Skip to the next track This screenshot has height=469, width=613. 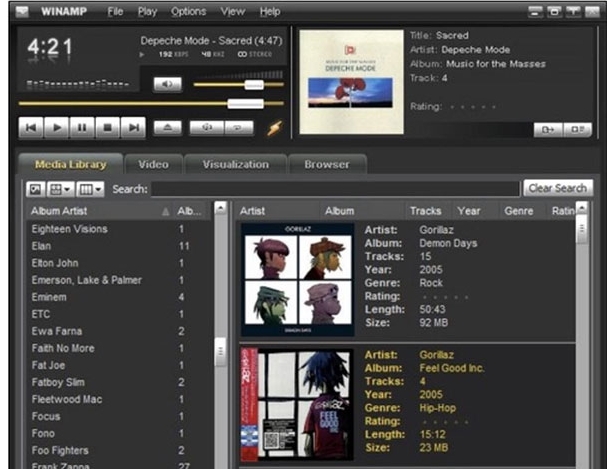point(133,128)
